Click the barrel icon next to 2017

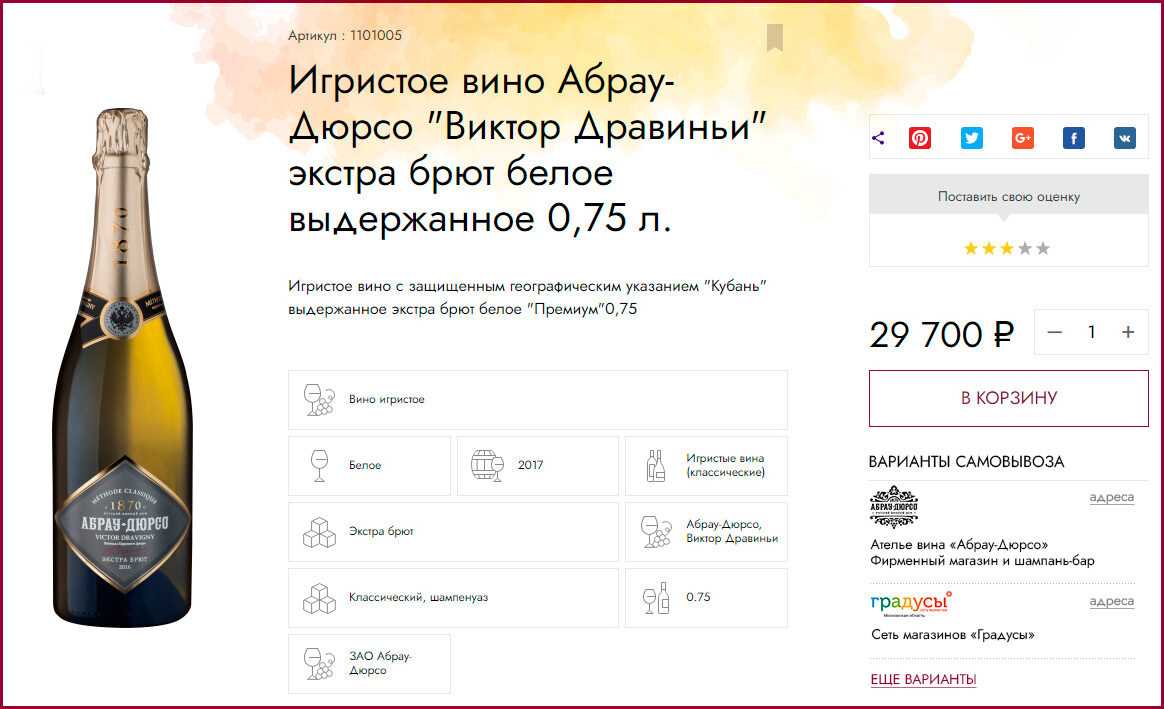[x=487, y=466]
